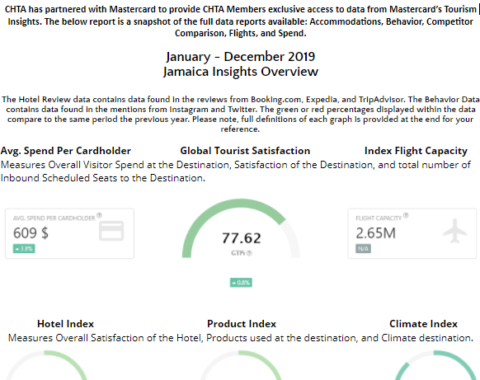Click the credit card icon in spend card
The height and width of the screenshot is (380, 480).
111,231
